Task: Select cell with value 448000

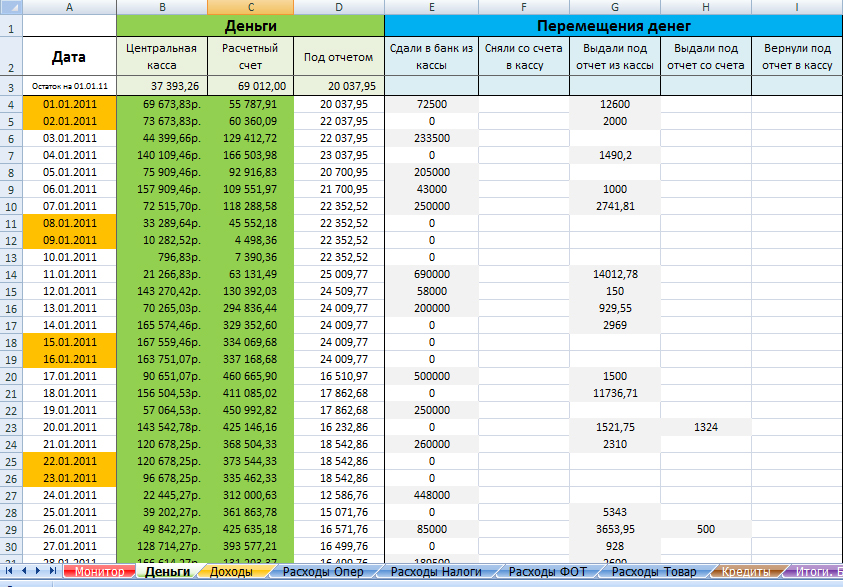Action: coord(432,495)
